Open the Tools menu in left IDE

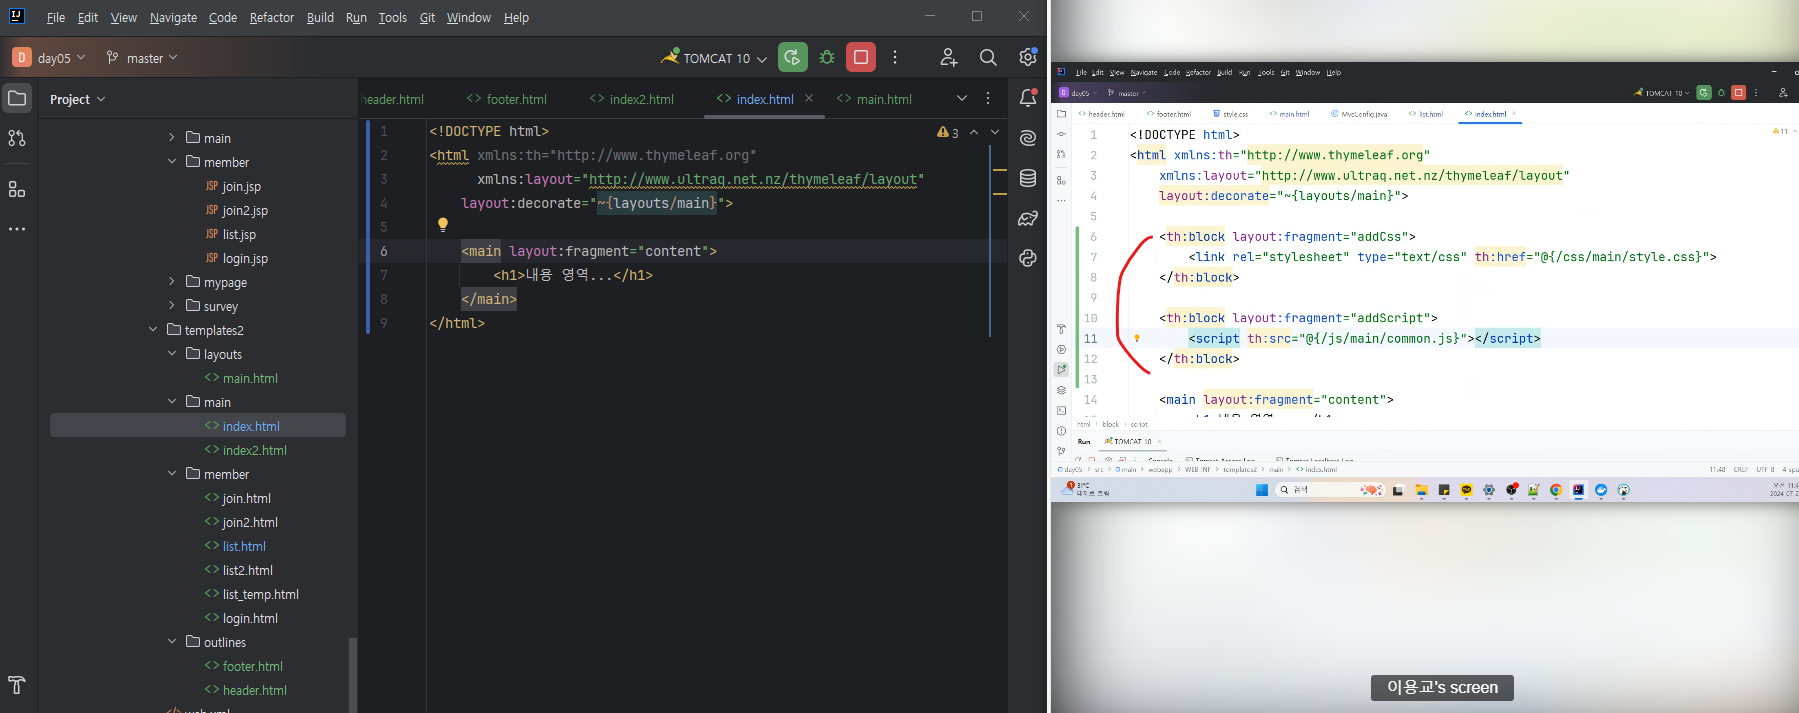(x=392, y=17)
